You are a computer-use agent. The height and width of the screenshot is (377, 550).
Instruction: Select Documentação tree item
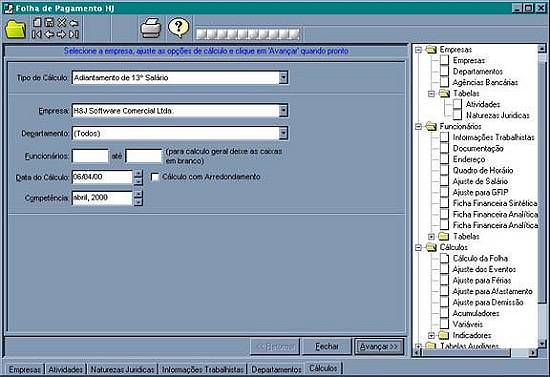click(x=478, y=148)
